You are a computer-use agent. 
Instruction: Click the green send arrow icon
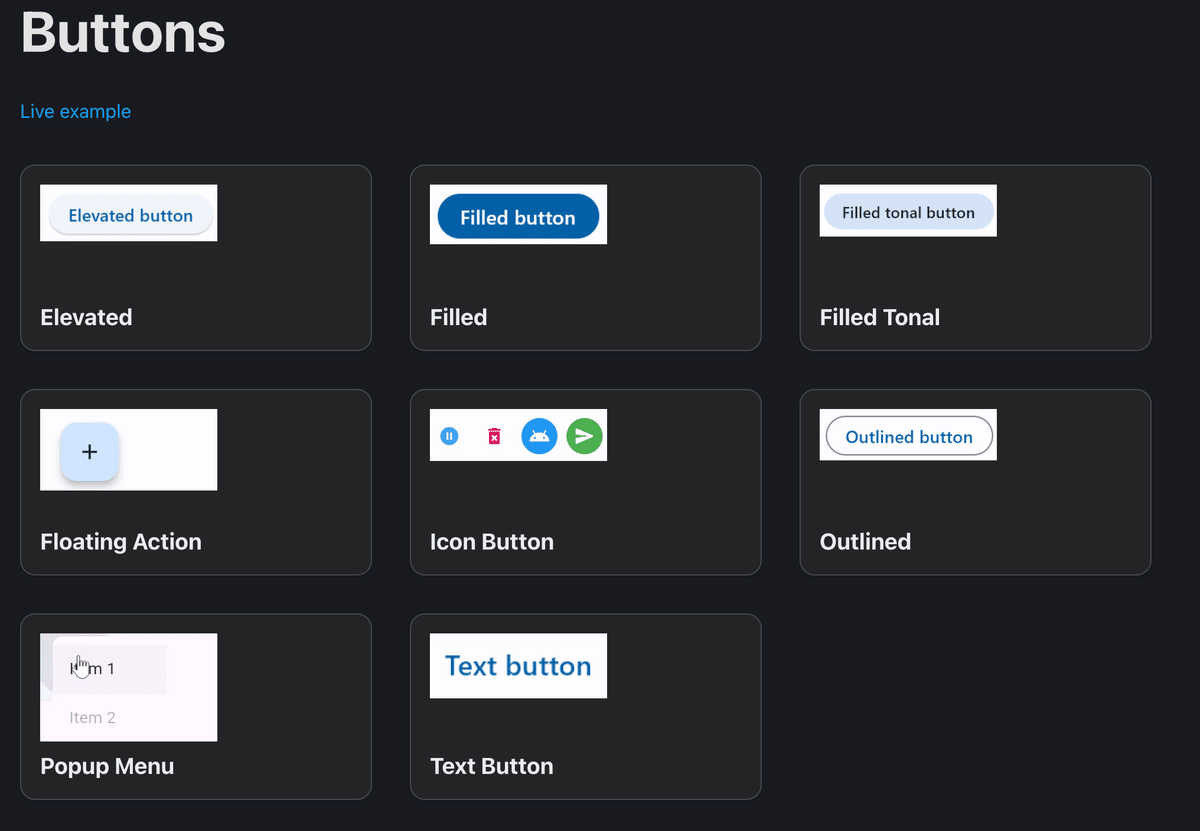[x=585, y=436]
